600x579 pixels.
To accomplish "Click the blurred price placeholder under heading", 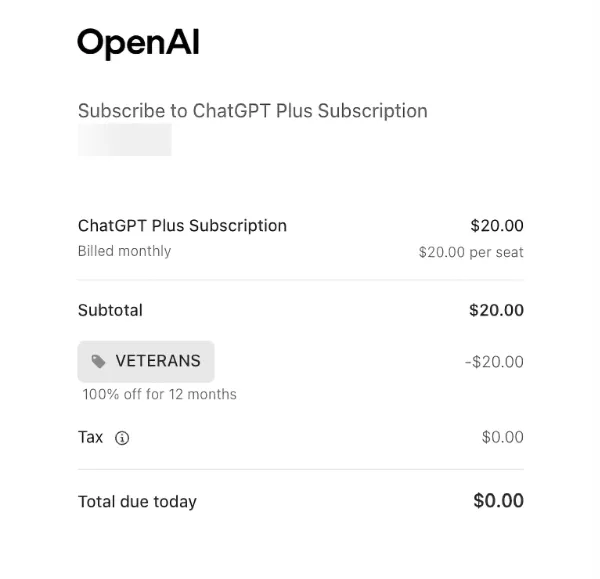I will click(x=124, y=140).
